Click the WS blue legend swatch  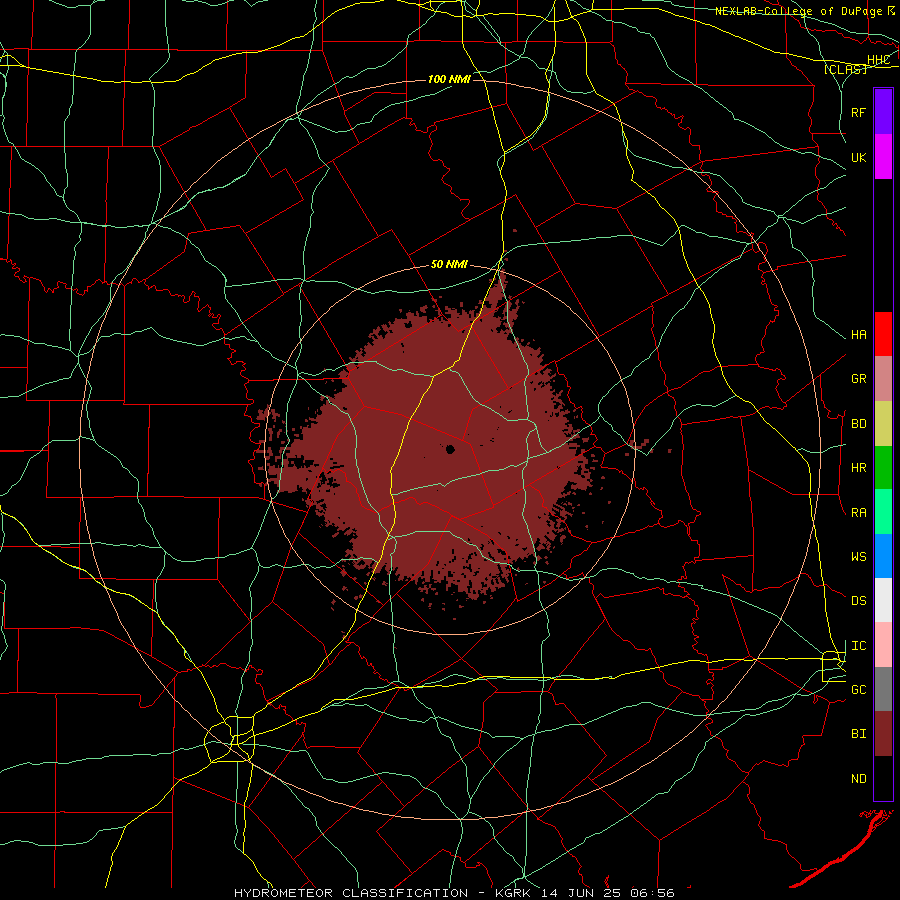coord(883,556)
